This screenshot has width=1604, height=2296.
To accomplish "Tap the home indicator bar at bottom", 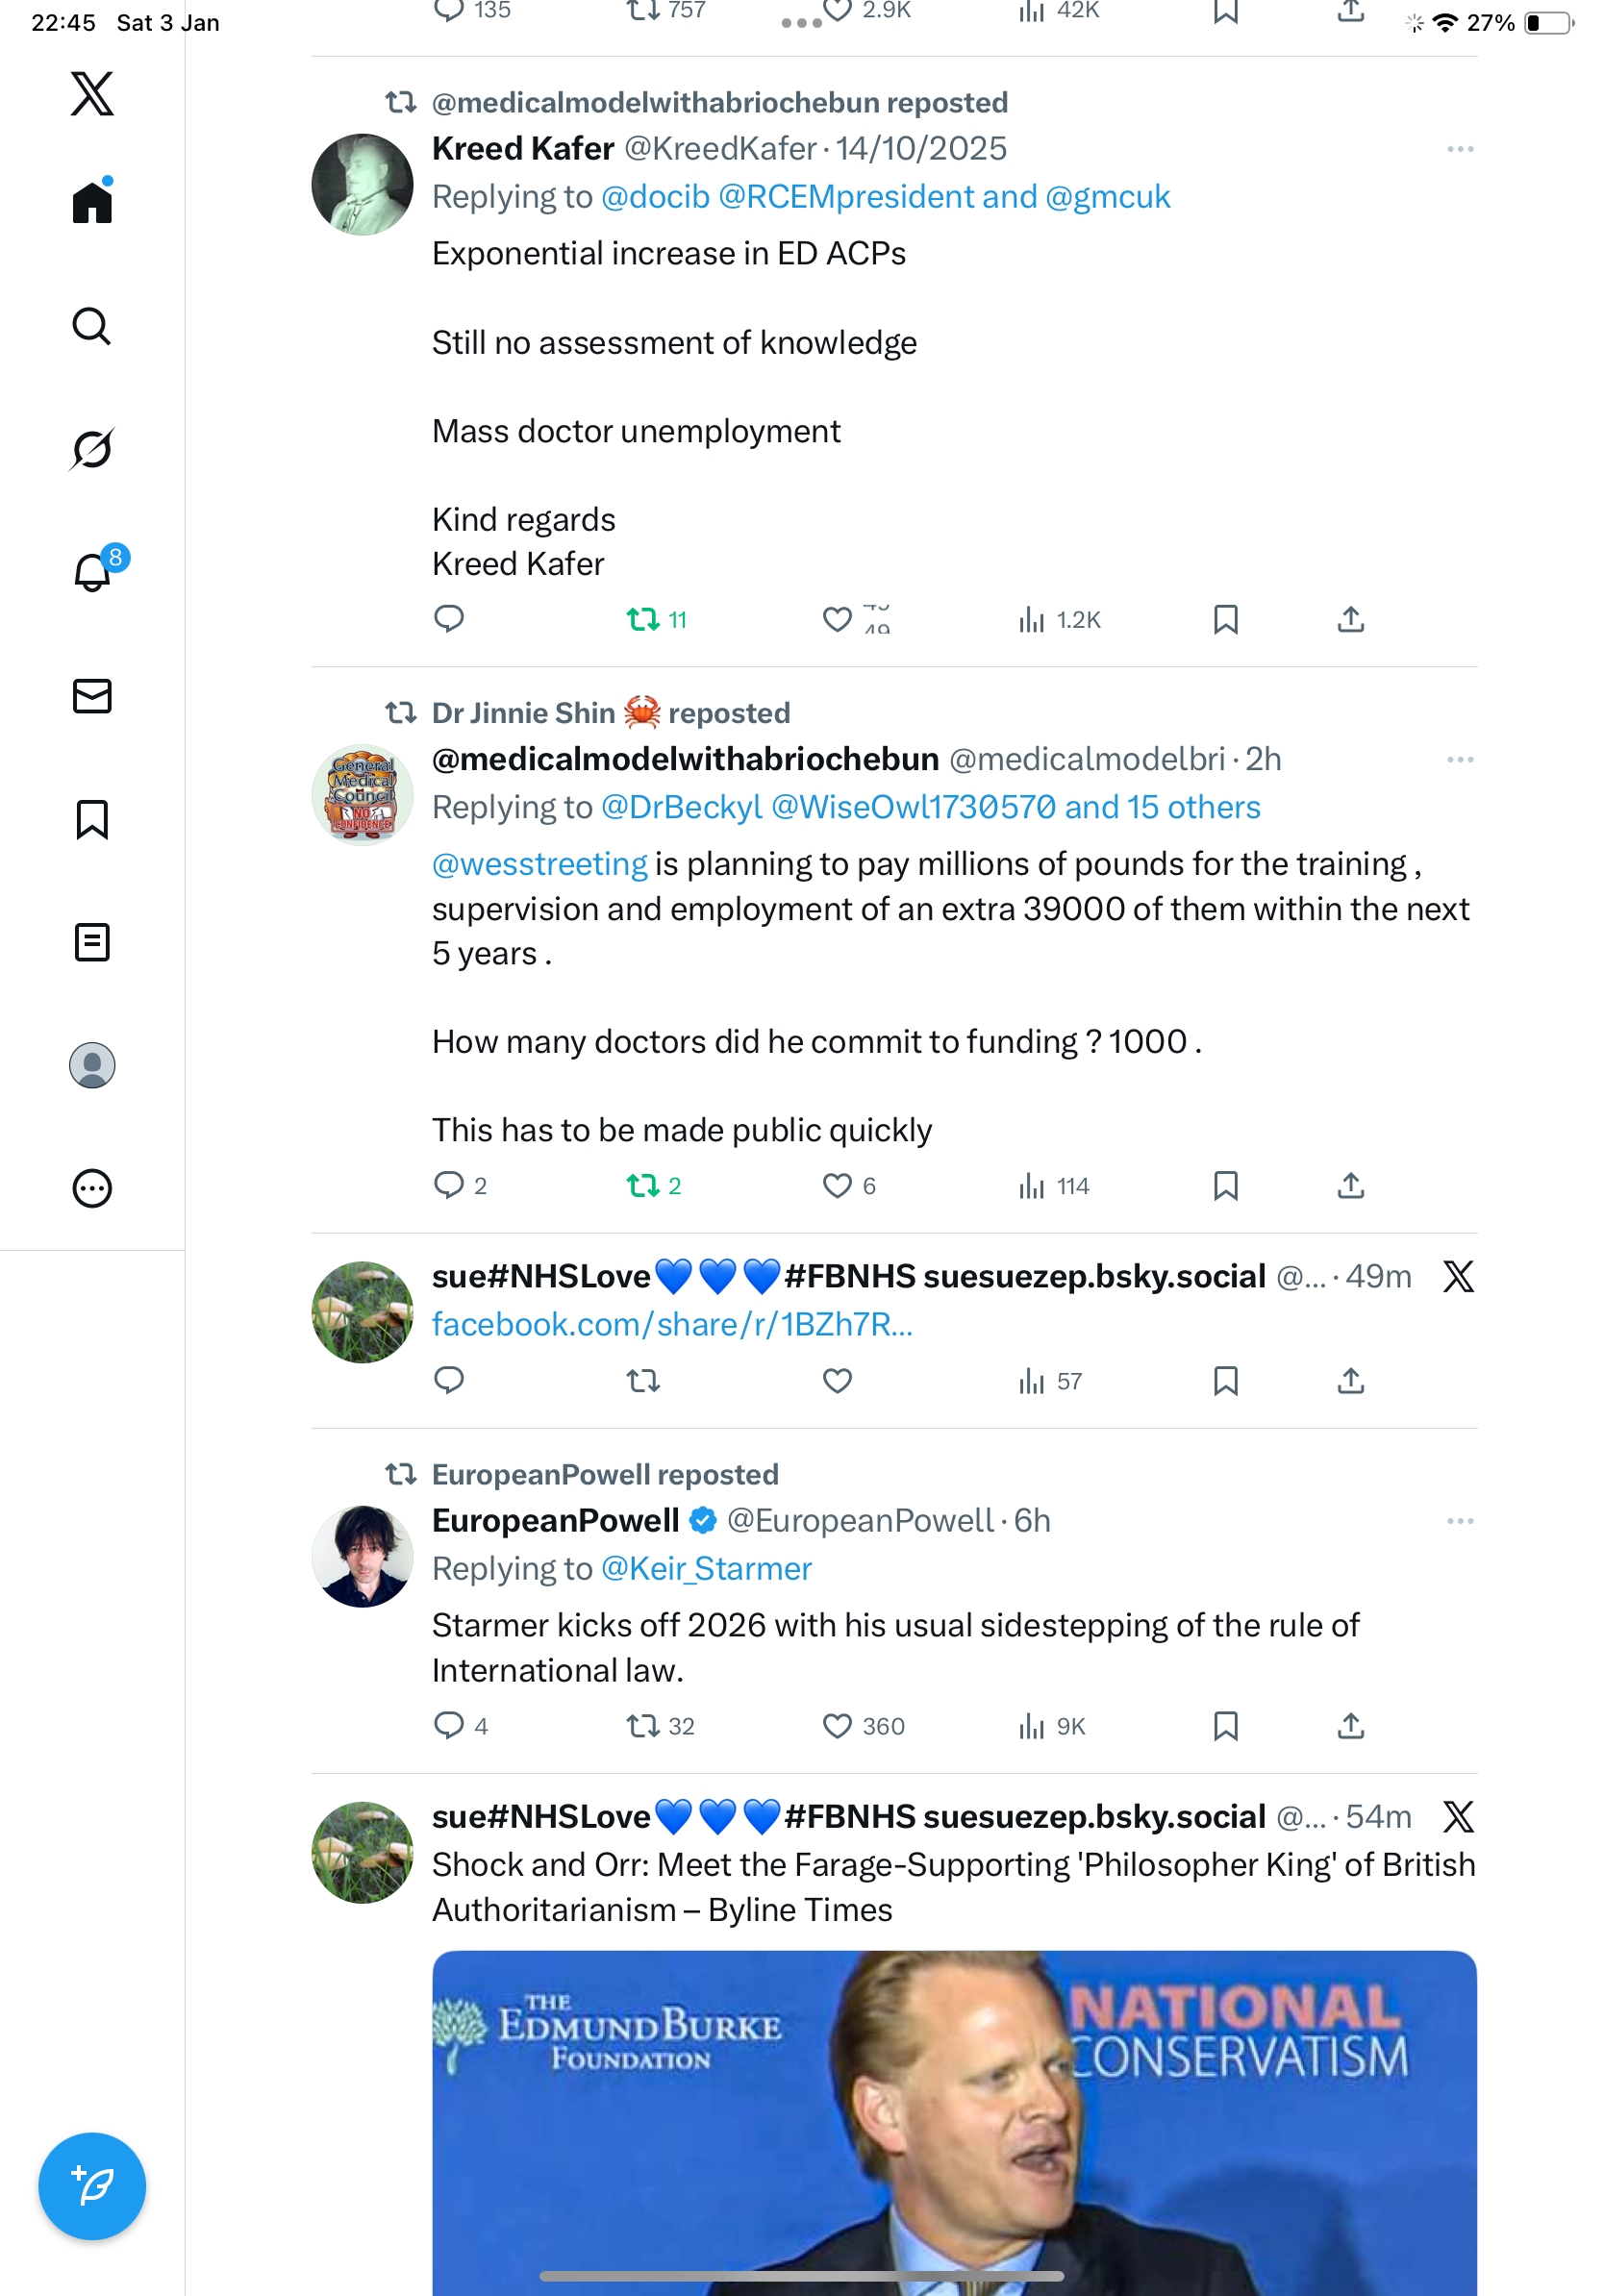I will [801, 2275].
